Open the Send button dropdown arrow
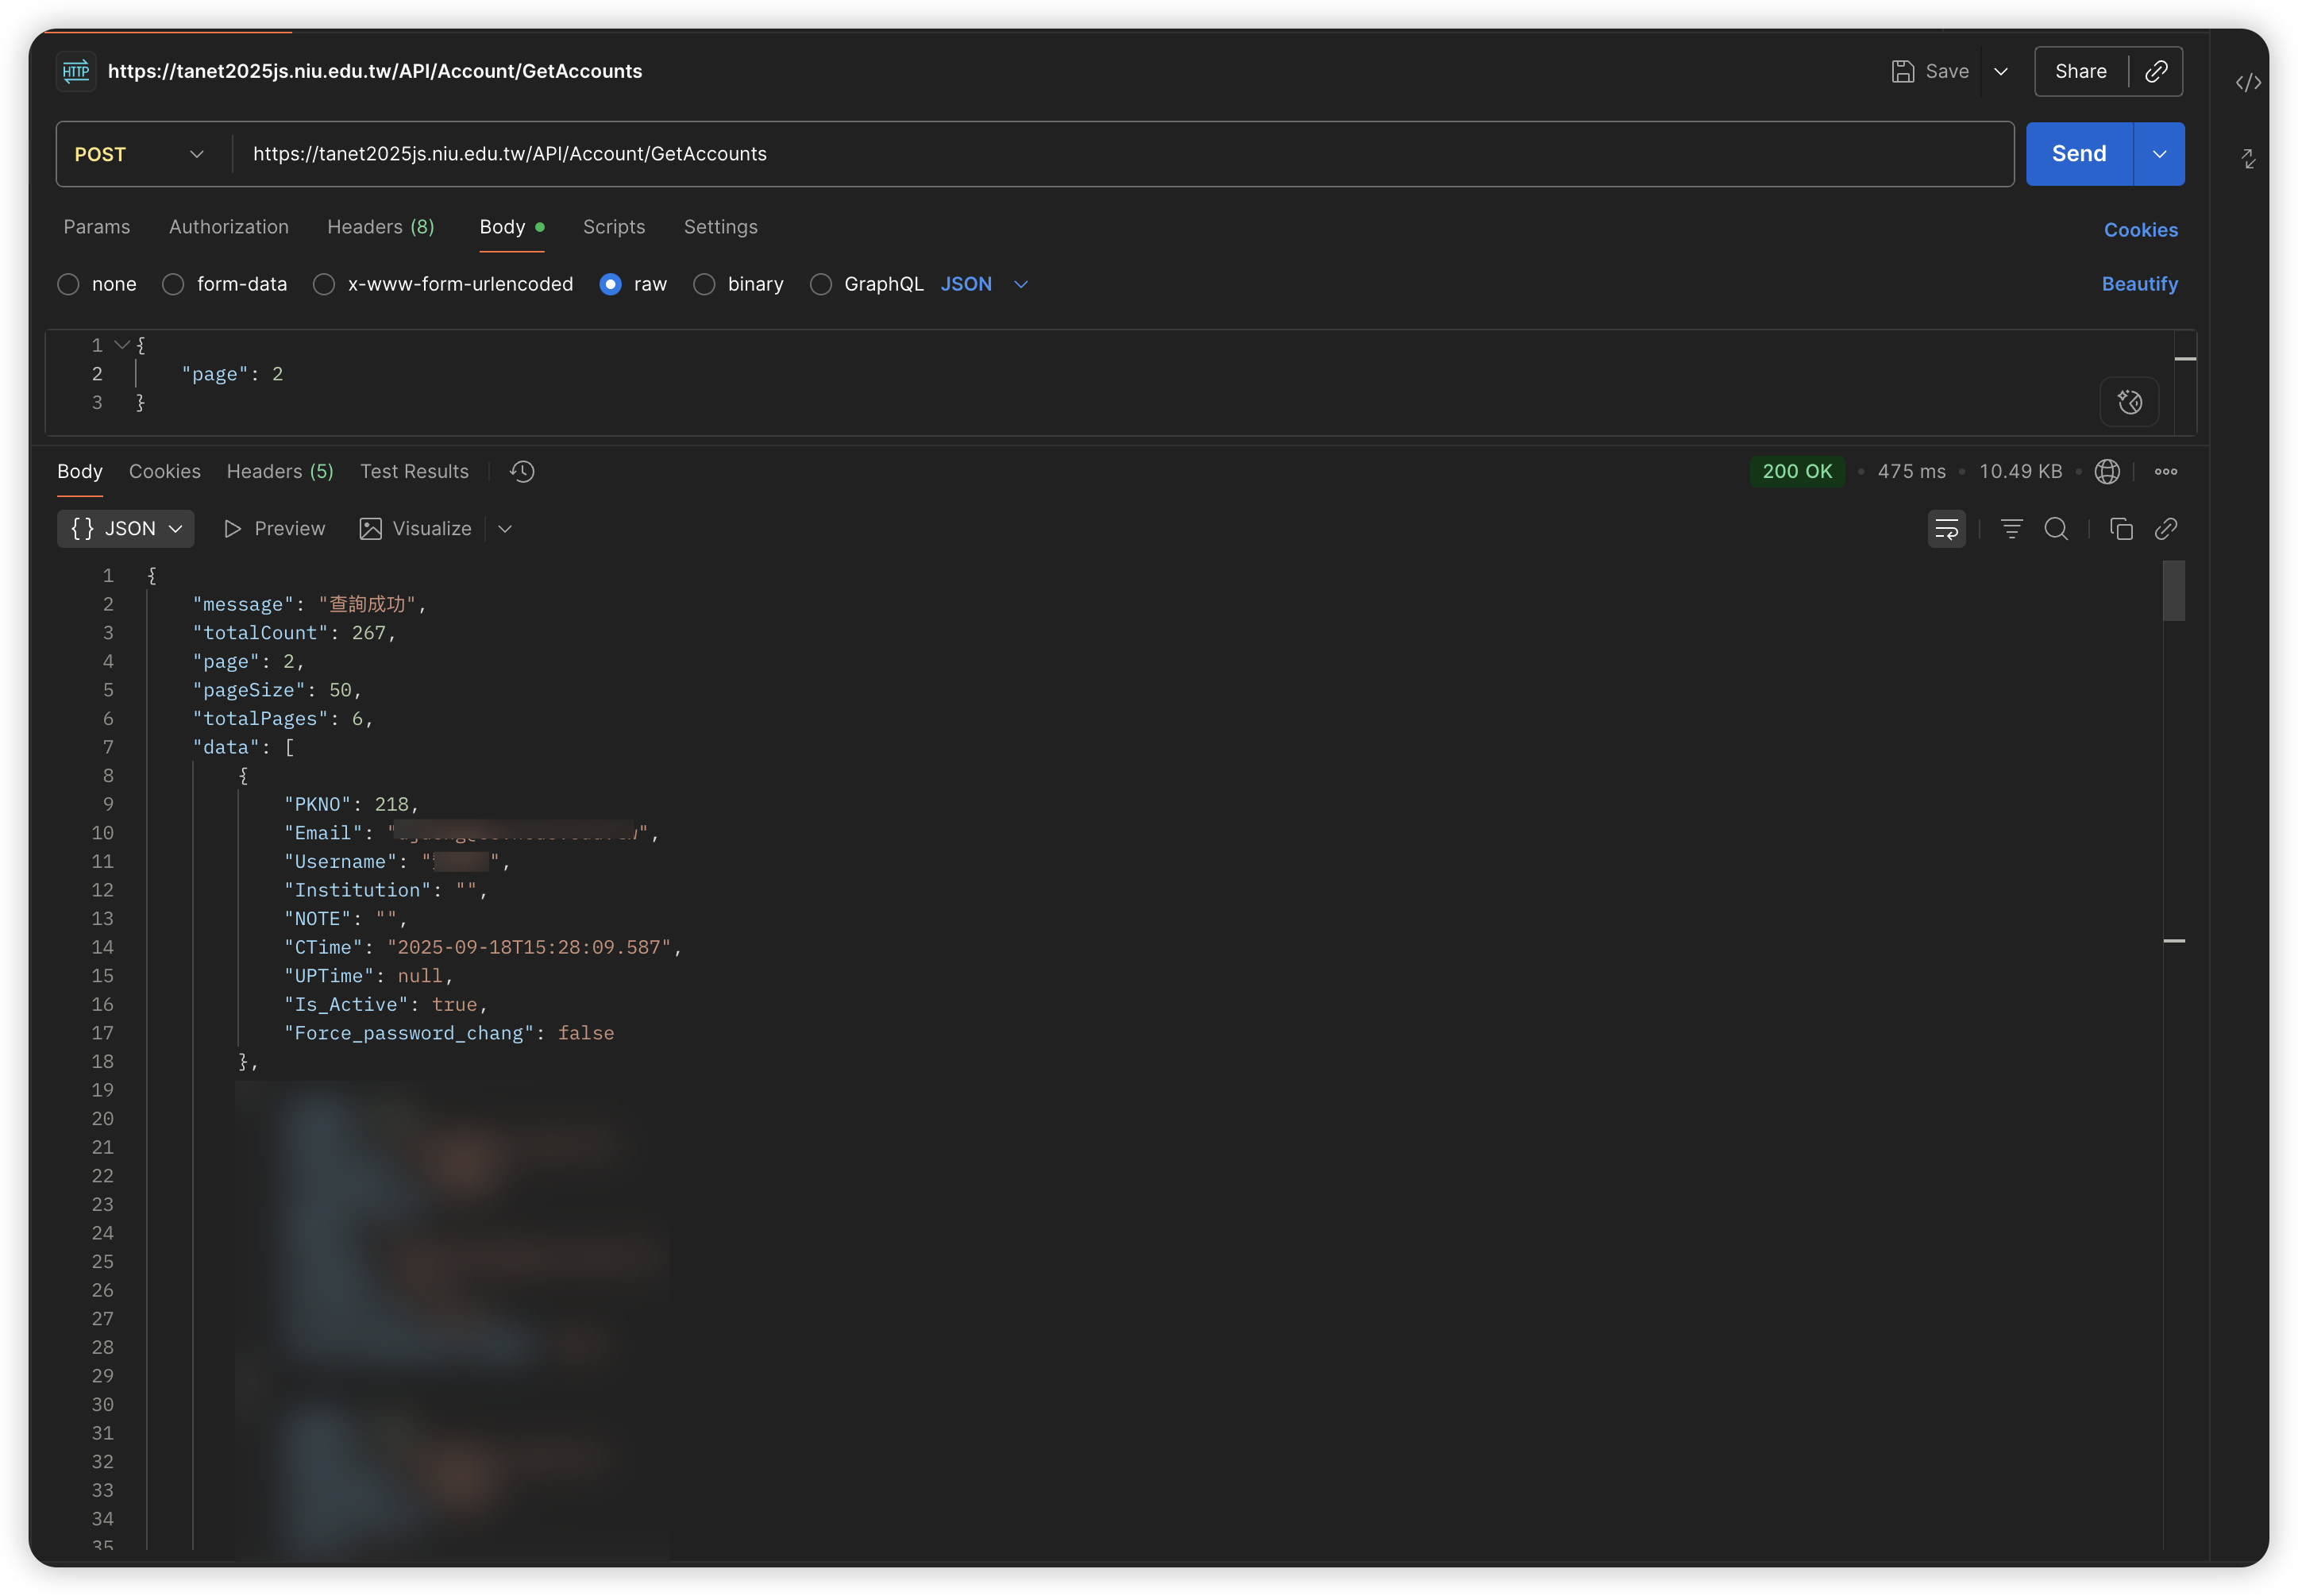The width and height of the screenshot is (2298, 1596). coord(2159,154)
